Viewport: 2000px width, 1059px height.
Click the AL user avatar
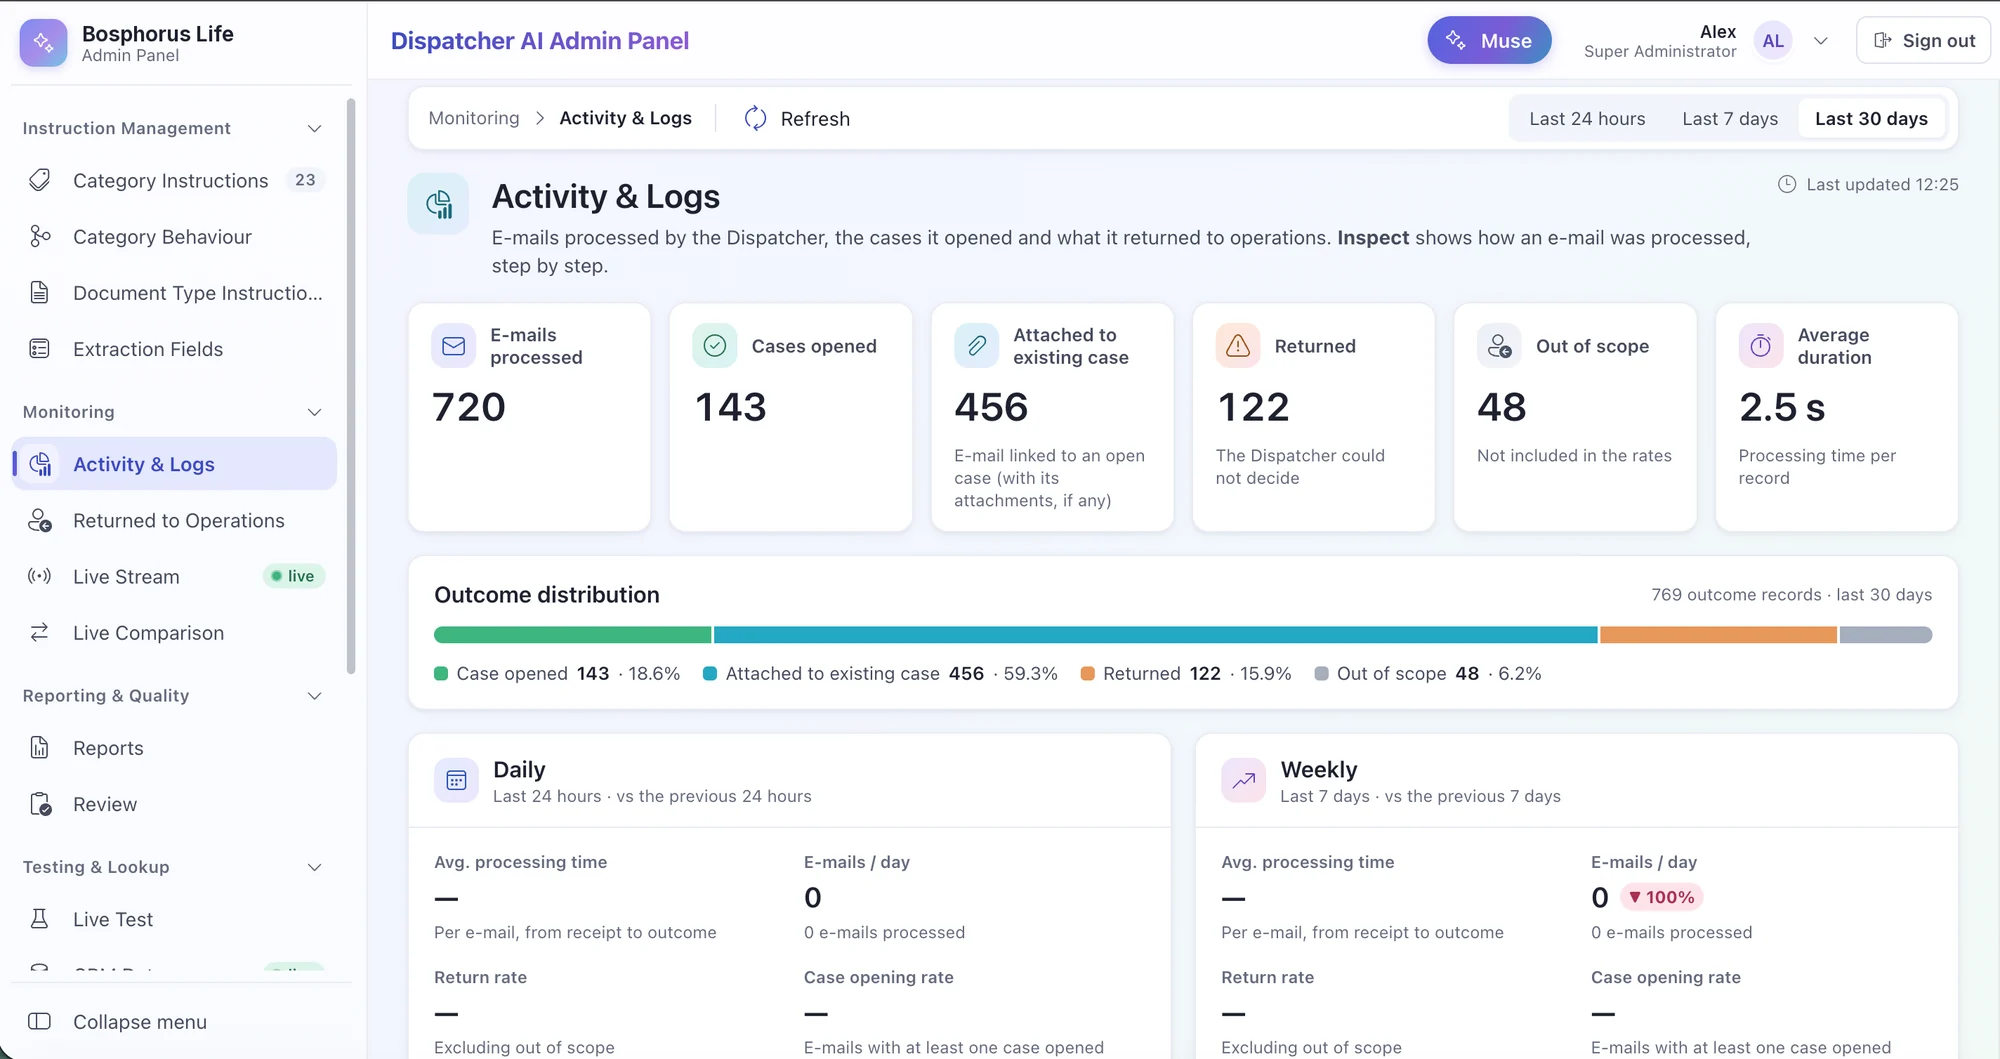pos(1773,41)
